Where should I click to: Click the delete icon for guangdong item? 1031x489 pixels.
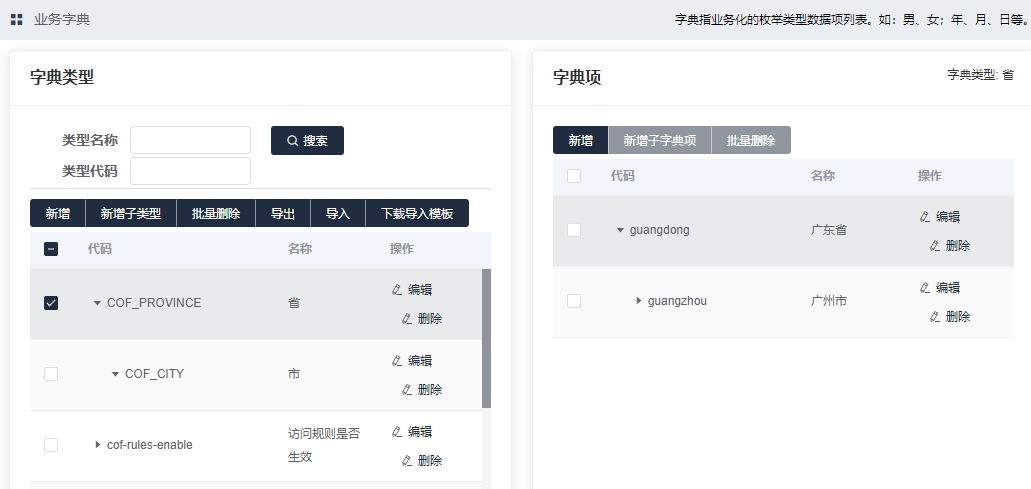[935, 246]
